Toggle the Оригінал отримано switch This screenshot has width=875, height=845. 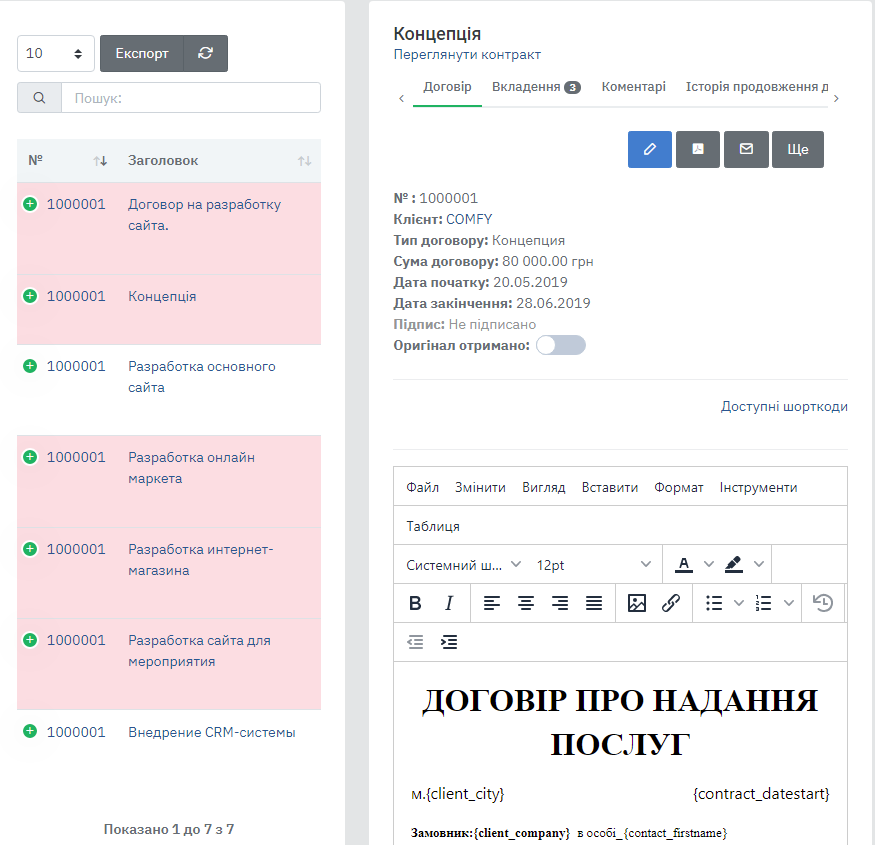[x=560, y=345]
